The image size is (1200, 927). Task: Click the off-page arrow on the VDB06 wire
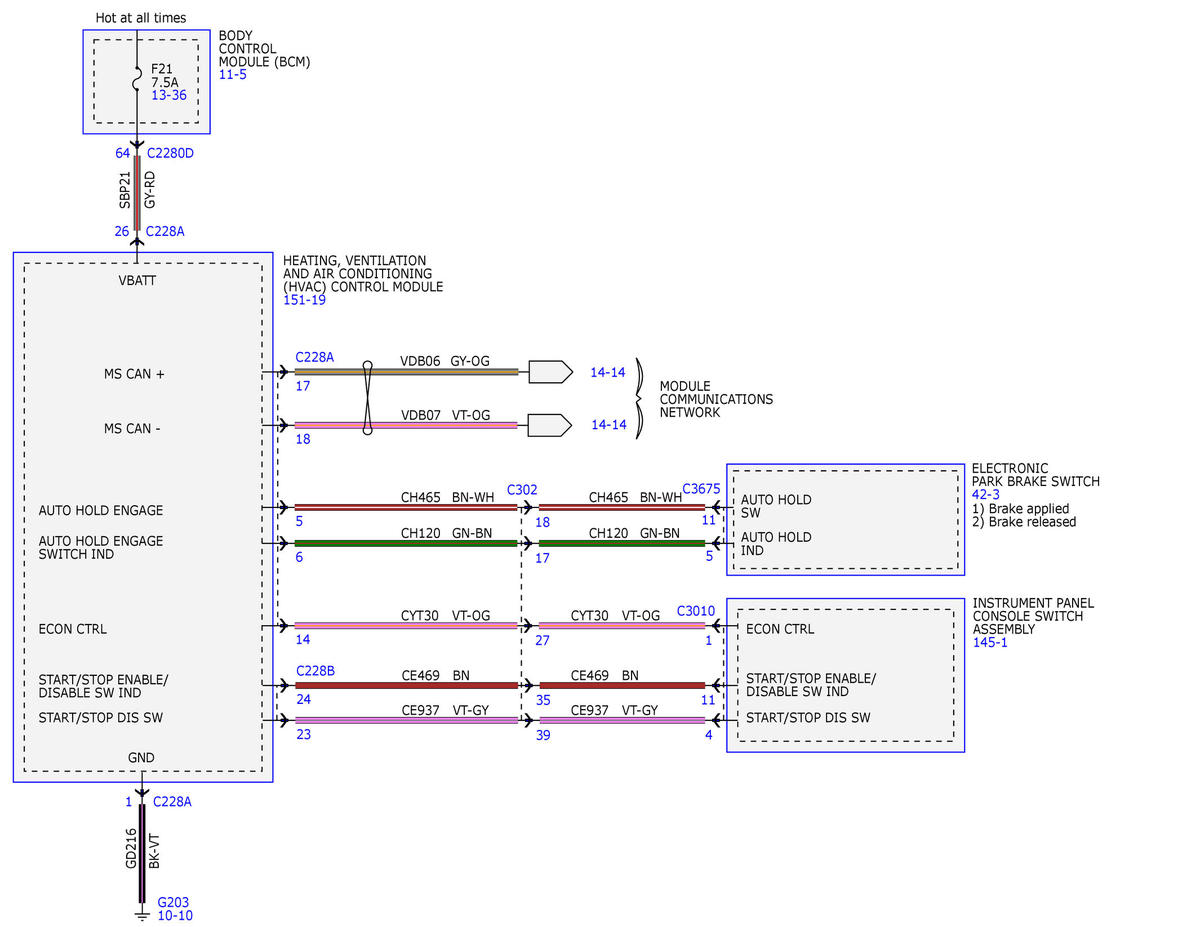551,372
